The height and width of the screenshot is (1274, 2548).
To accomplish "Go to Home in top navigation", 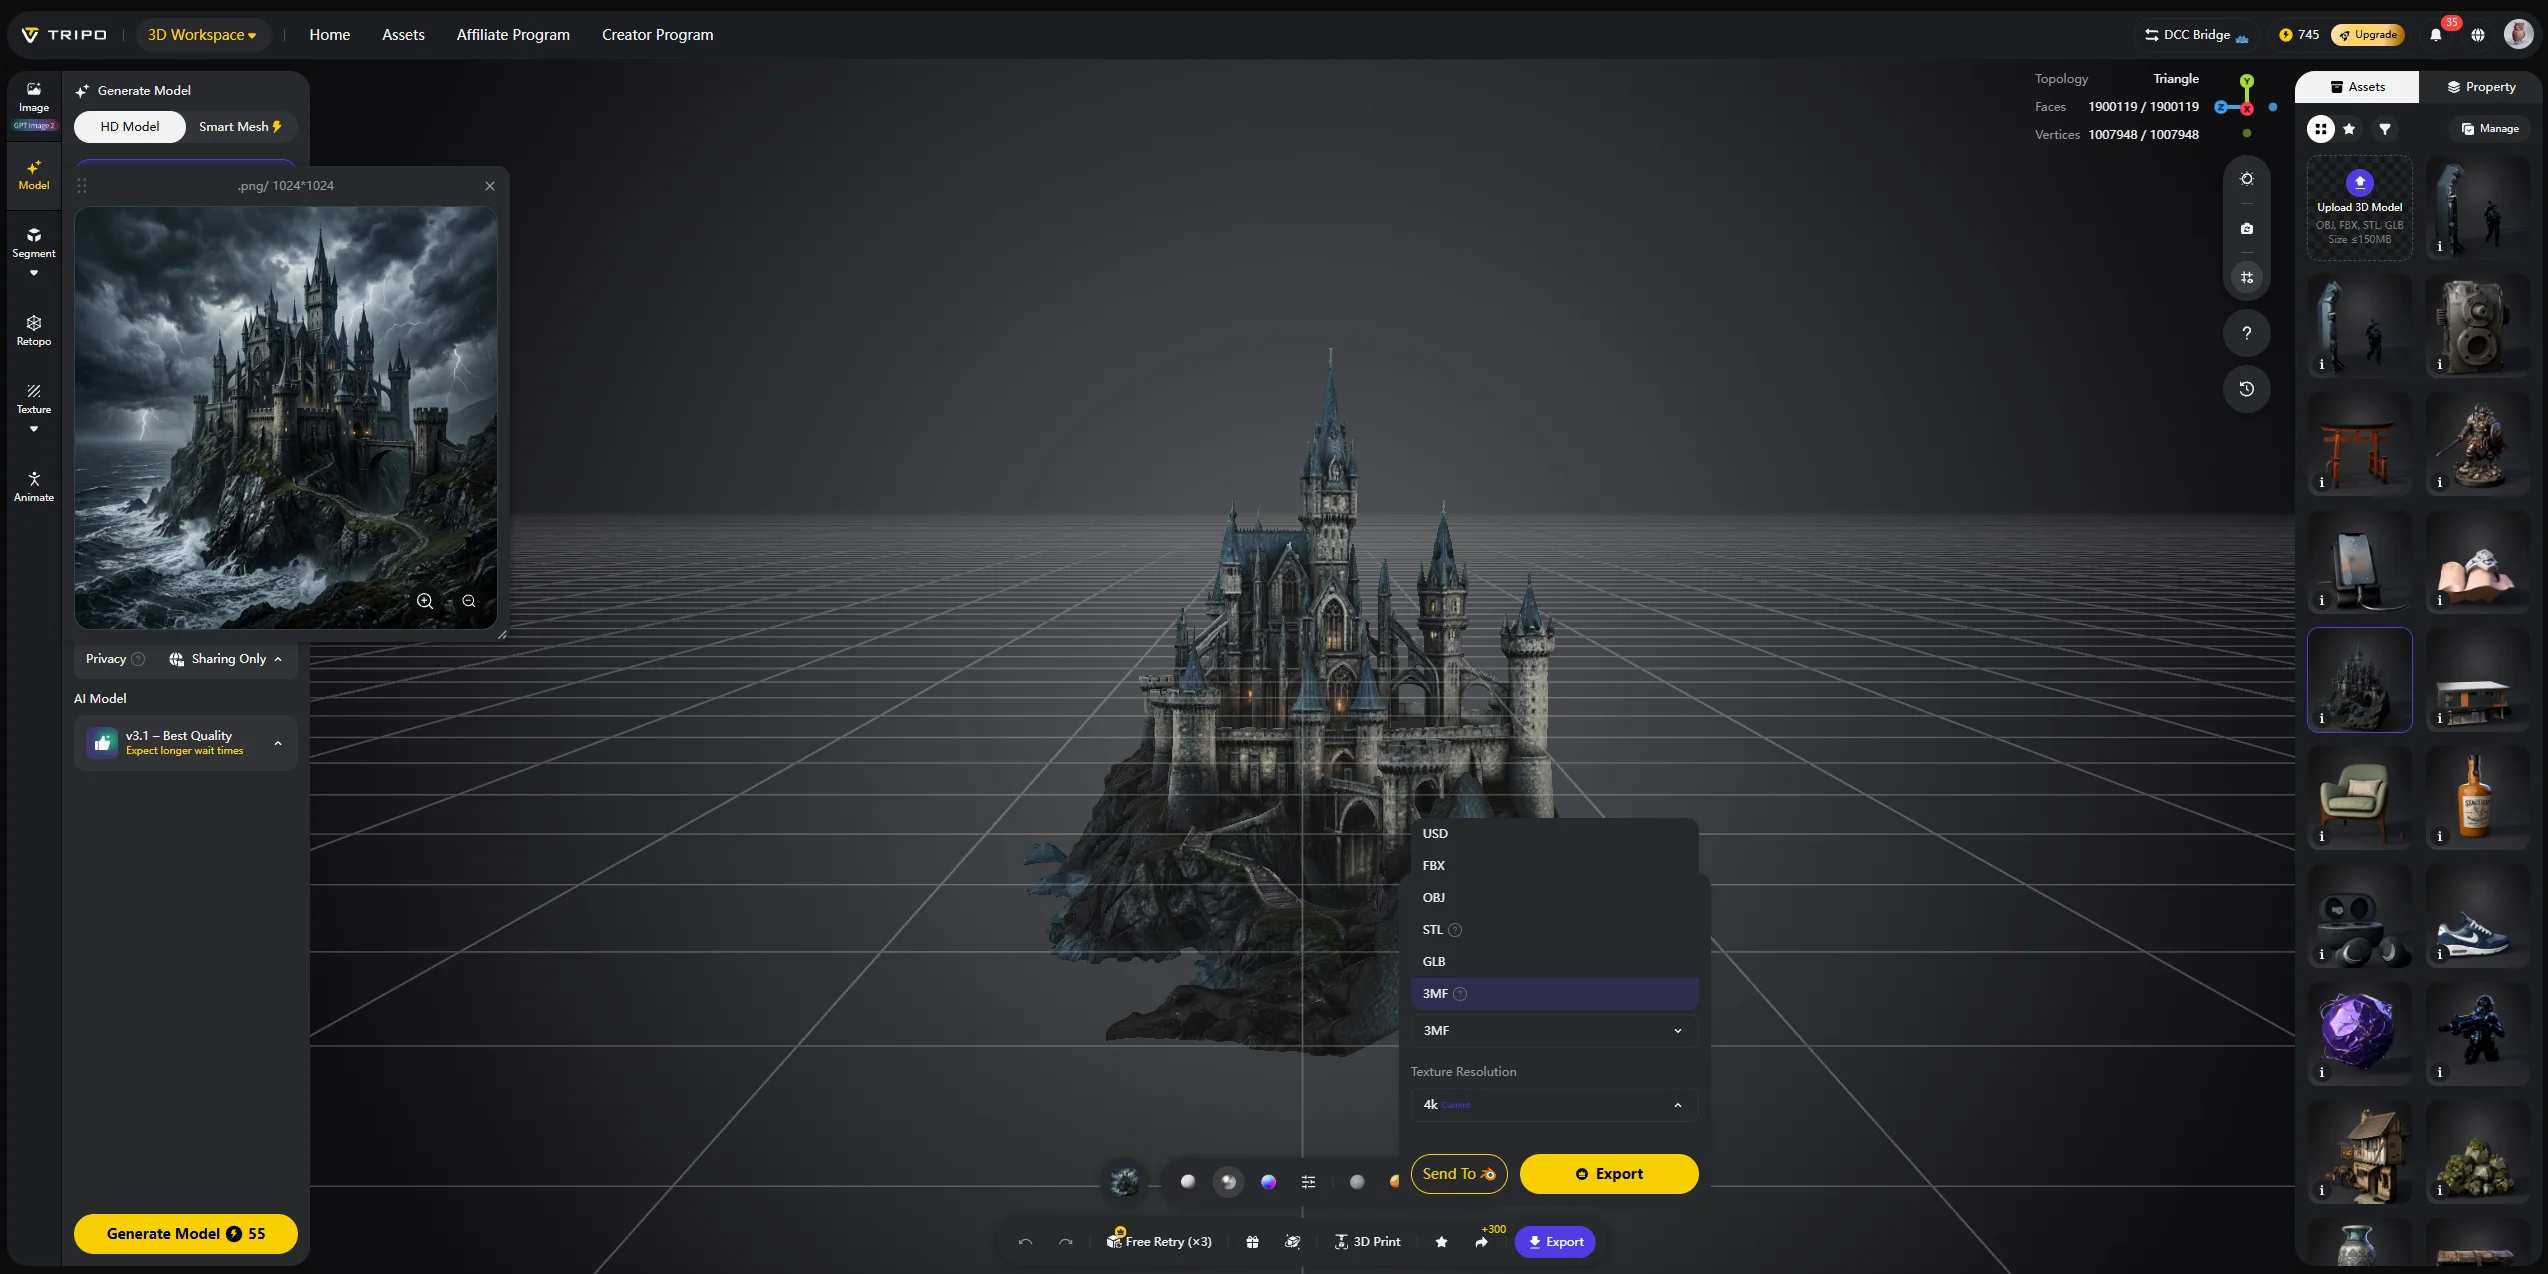I will [329, 35].
